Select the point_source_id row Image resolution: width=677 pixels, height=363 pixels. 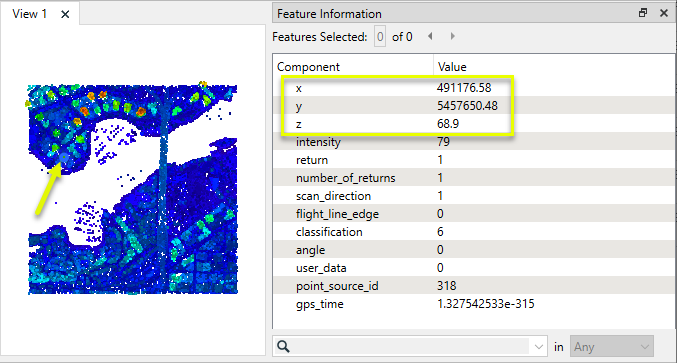(x=474, y=286)
